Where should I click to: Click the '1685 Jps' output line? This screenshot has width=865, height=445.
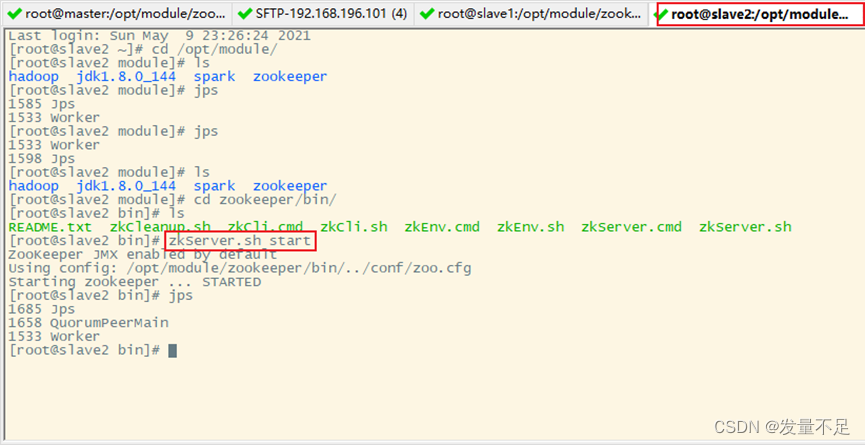click(42, 309)
